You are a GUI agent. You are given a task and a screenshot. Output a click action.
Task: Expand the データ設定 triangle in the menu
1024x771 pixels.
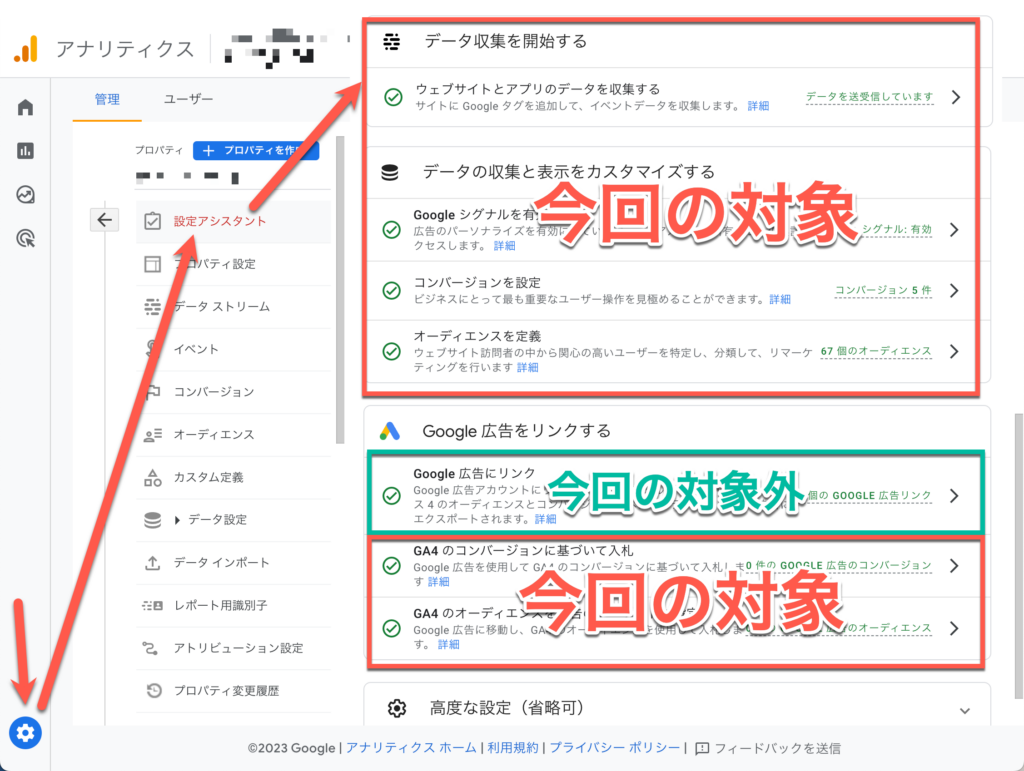click(x=177, y=520)
